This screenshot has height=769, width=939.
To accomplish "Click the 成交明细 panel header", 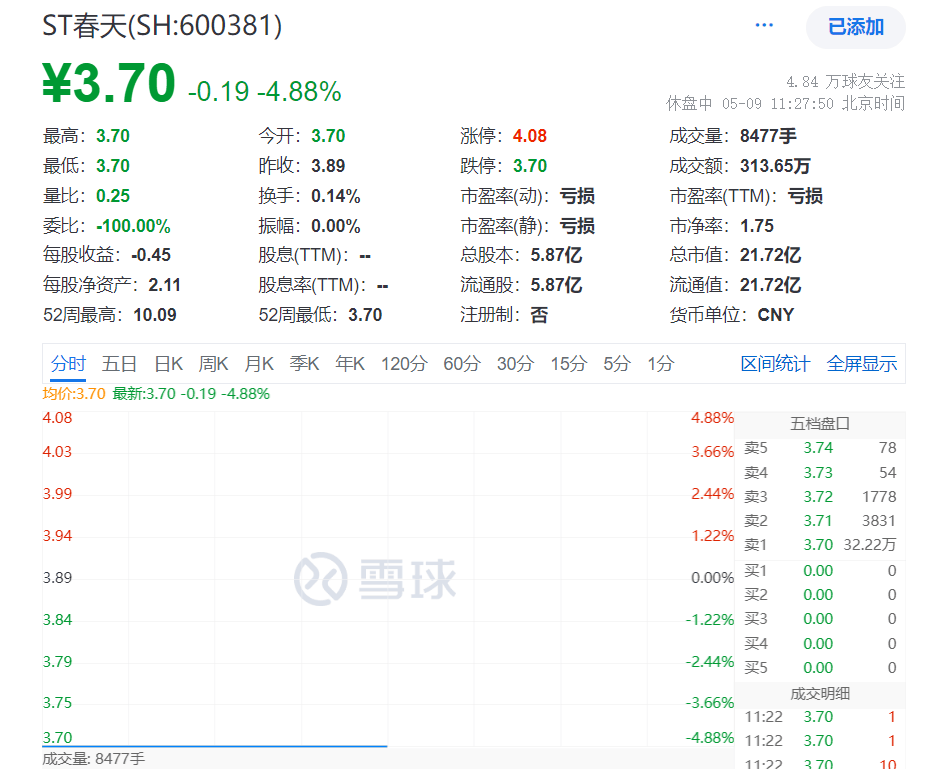I will pyautogui.click(x=820, y=694).
